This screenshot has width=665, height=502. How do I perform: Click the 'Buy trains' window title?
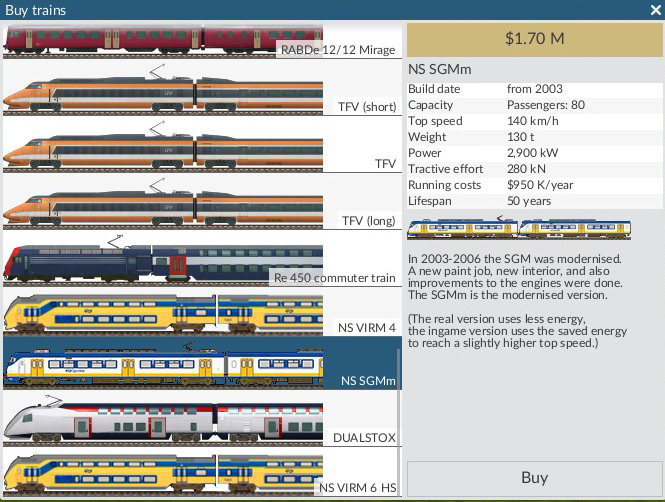[x=36, y=10]
